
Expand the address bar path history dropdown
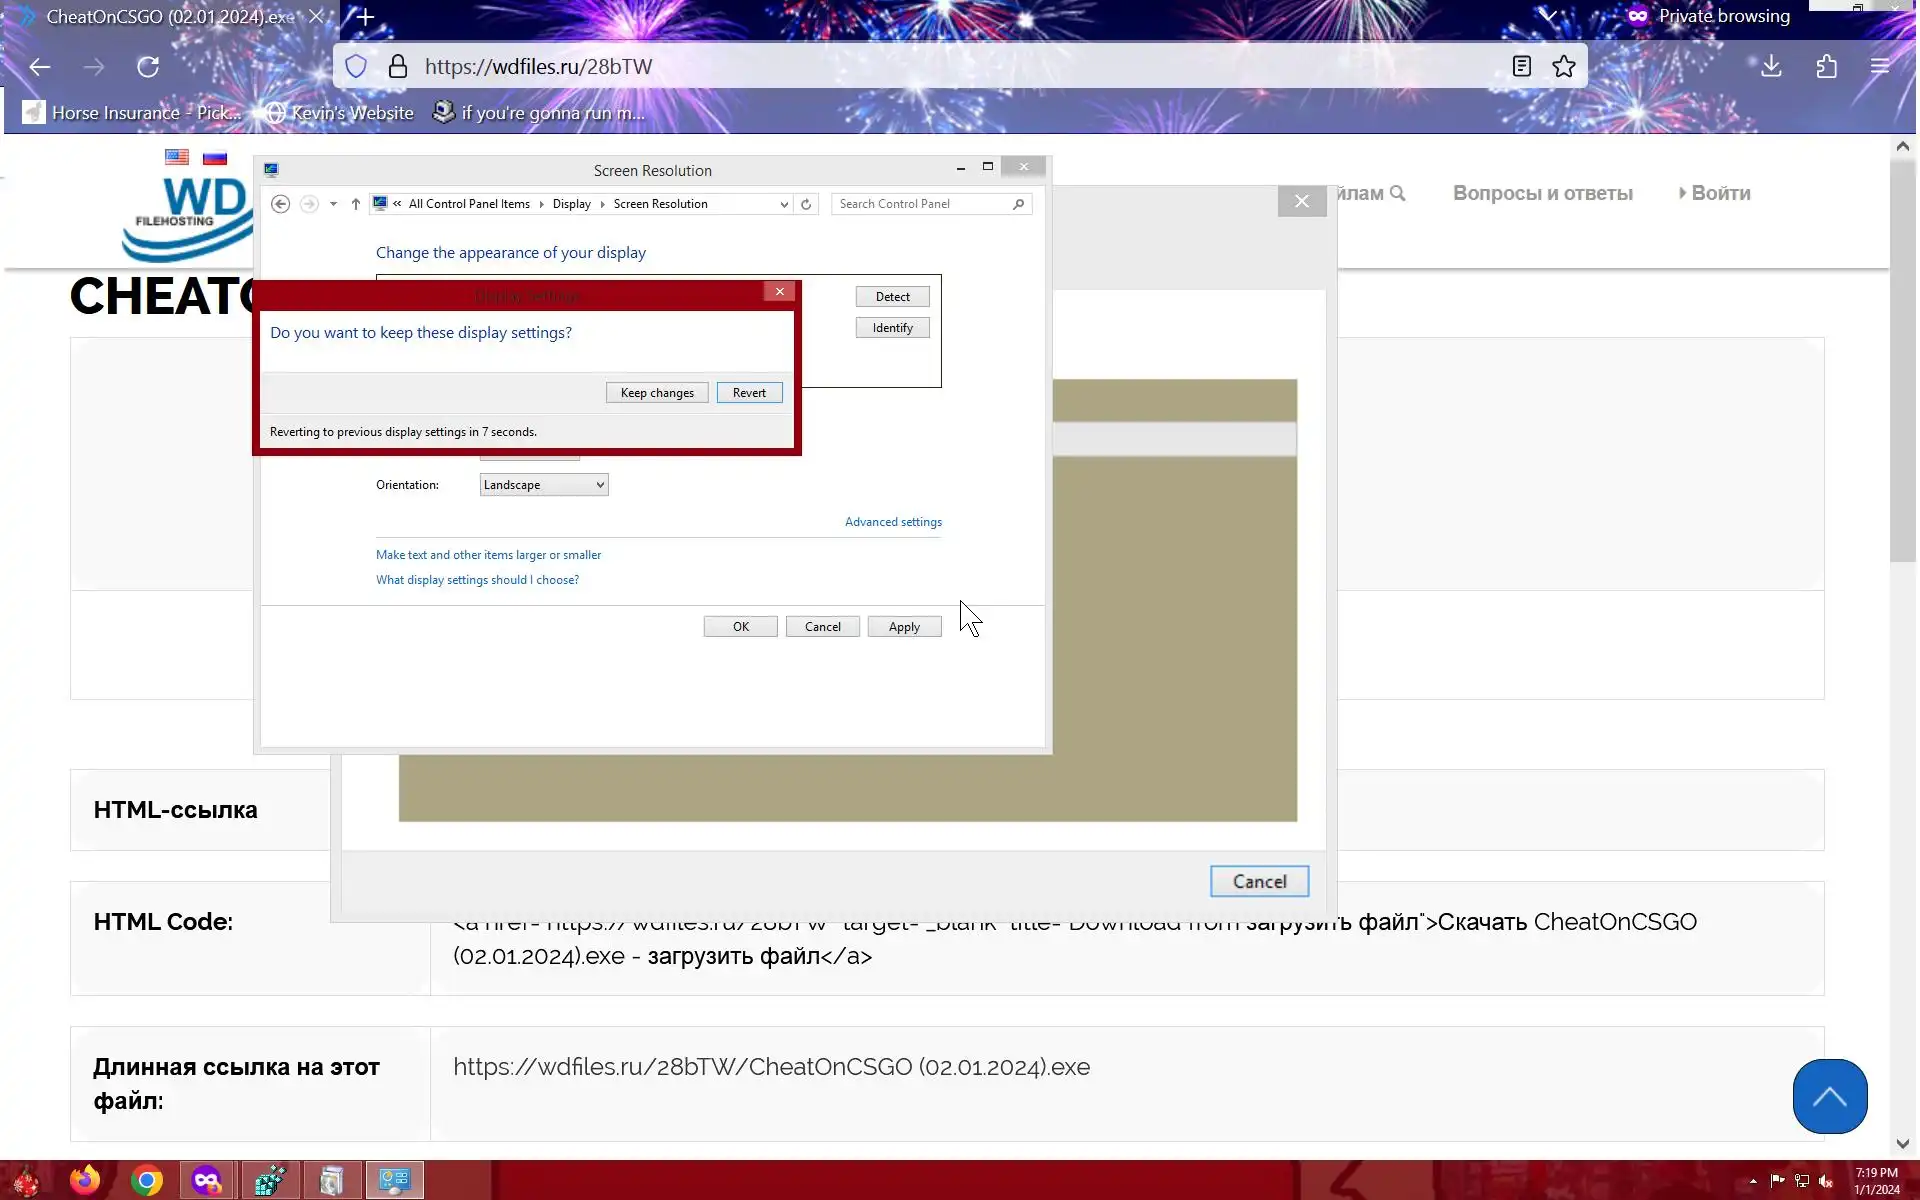coord(784,204)
